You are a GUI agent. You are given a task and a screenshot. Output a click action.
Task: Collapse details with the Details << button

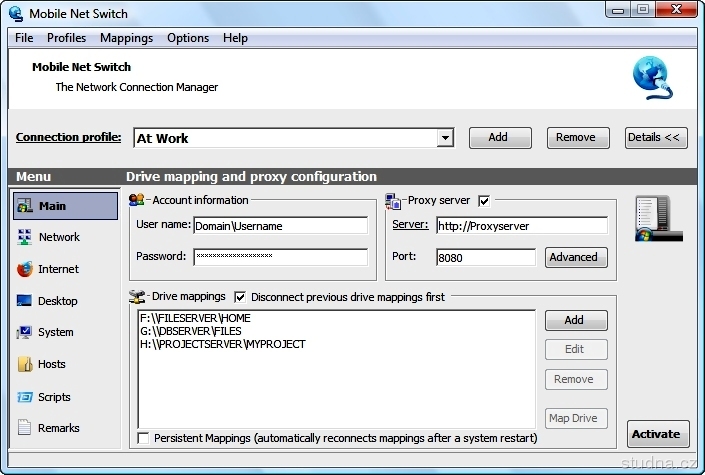point(656,138)
